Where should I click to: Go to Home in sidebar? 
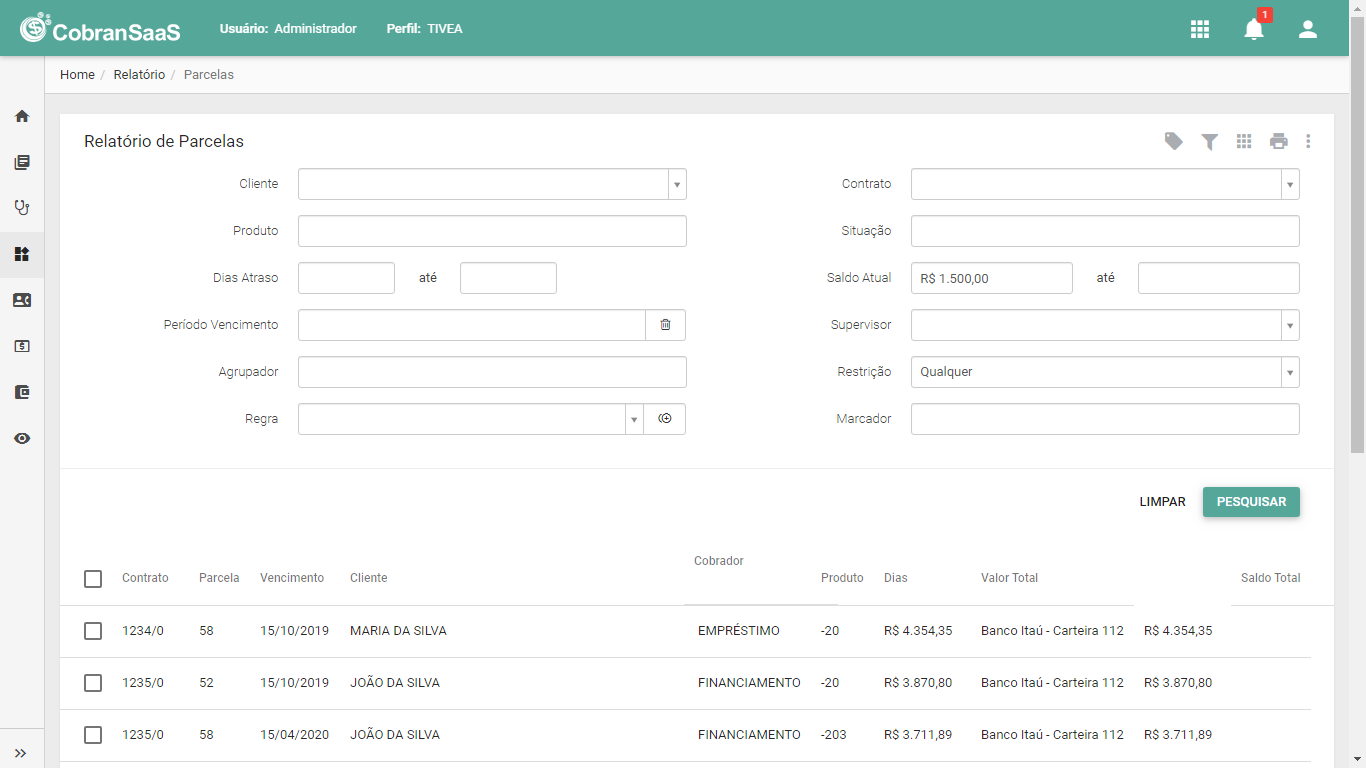tap(22, 116)
